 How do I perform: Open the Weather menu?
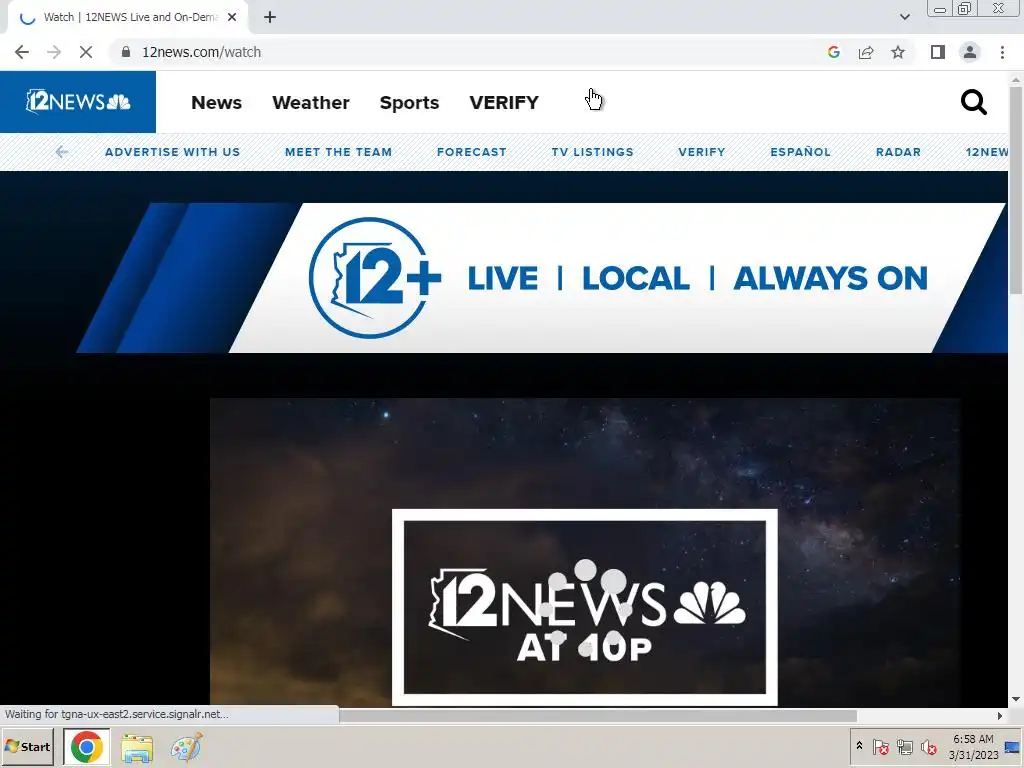click(311, 103)
